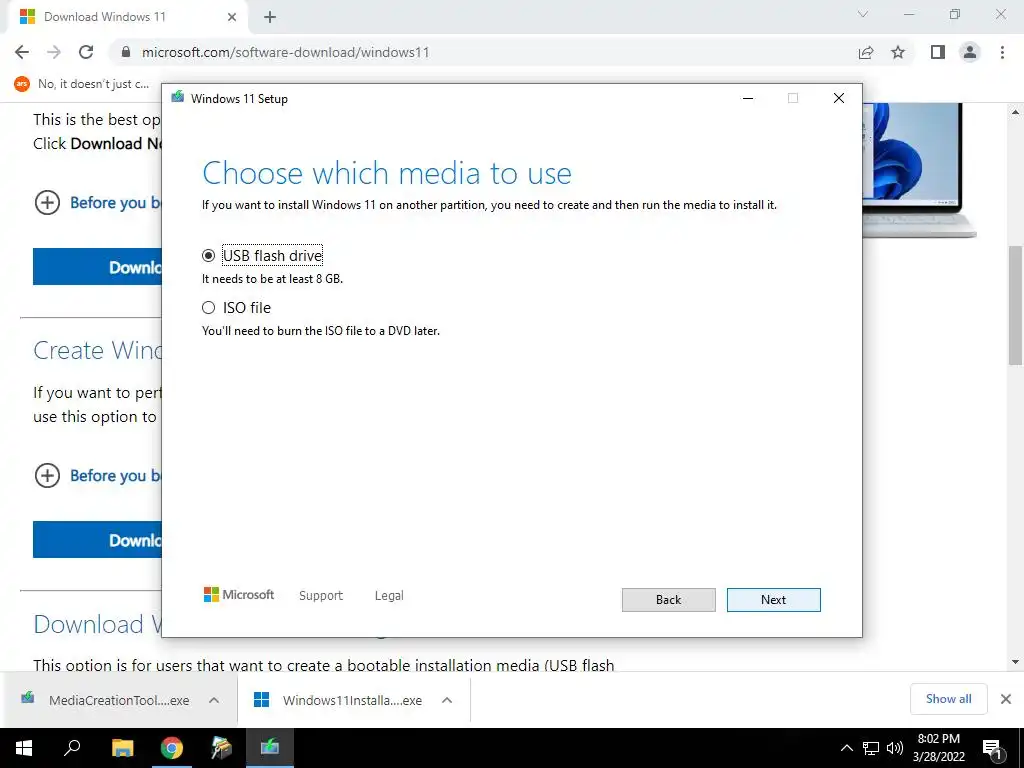Image resolution: width=1024 pixels, height=768 pixels.
Task: Open the hammer and paper app on taskbar
Action: 221,748
